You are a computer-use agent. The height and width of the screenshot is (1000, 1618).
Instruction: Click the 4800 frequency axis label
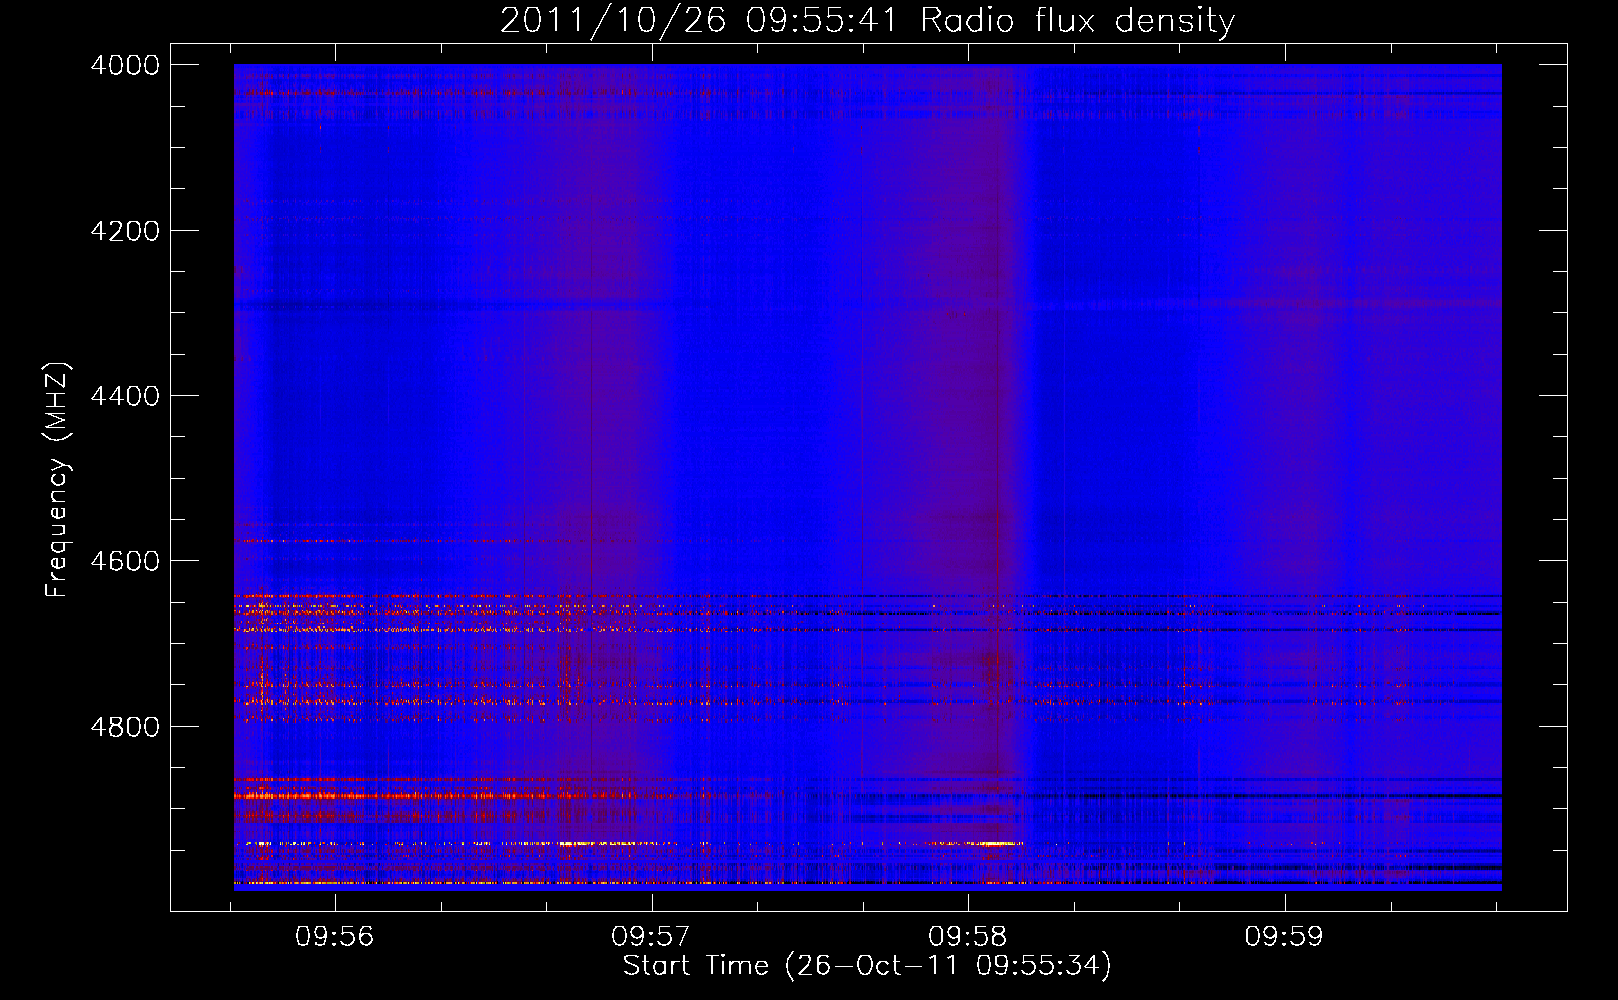click(x=125, y=727)
